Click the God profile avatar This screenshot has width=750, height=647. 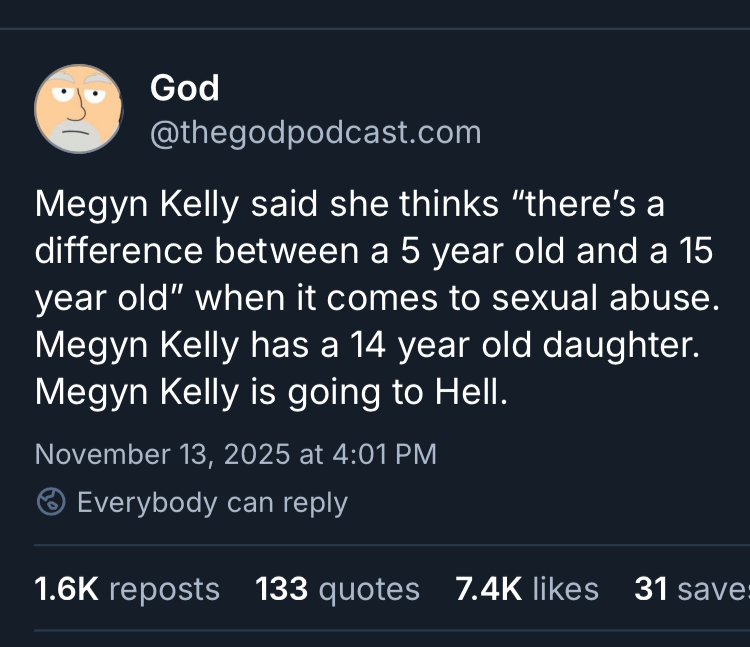click(x=78, y=109)
